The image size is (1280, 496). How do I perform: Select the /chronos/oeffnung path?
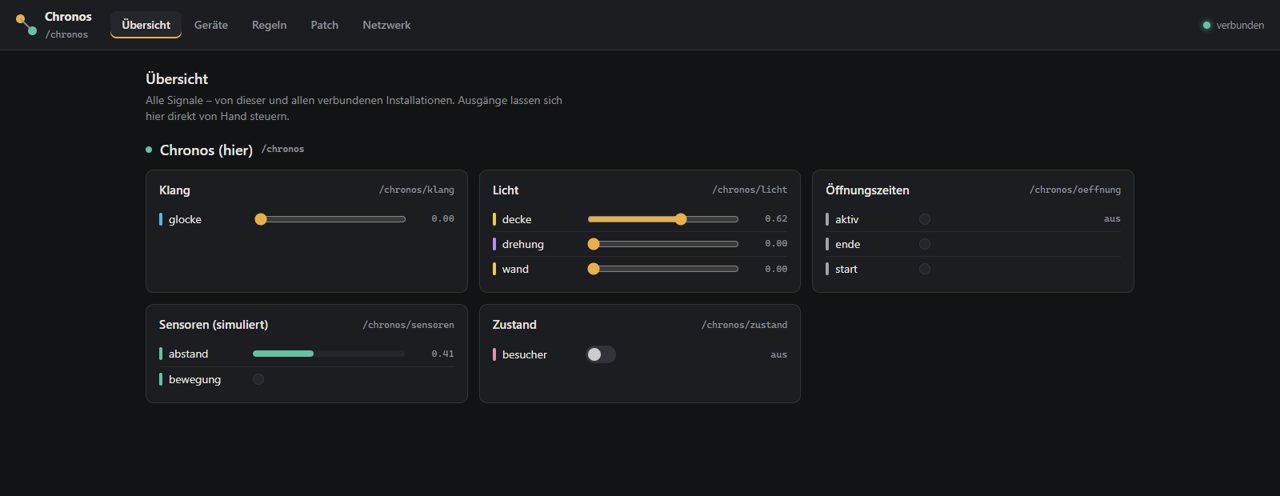1075,190
